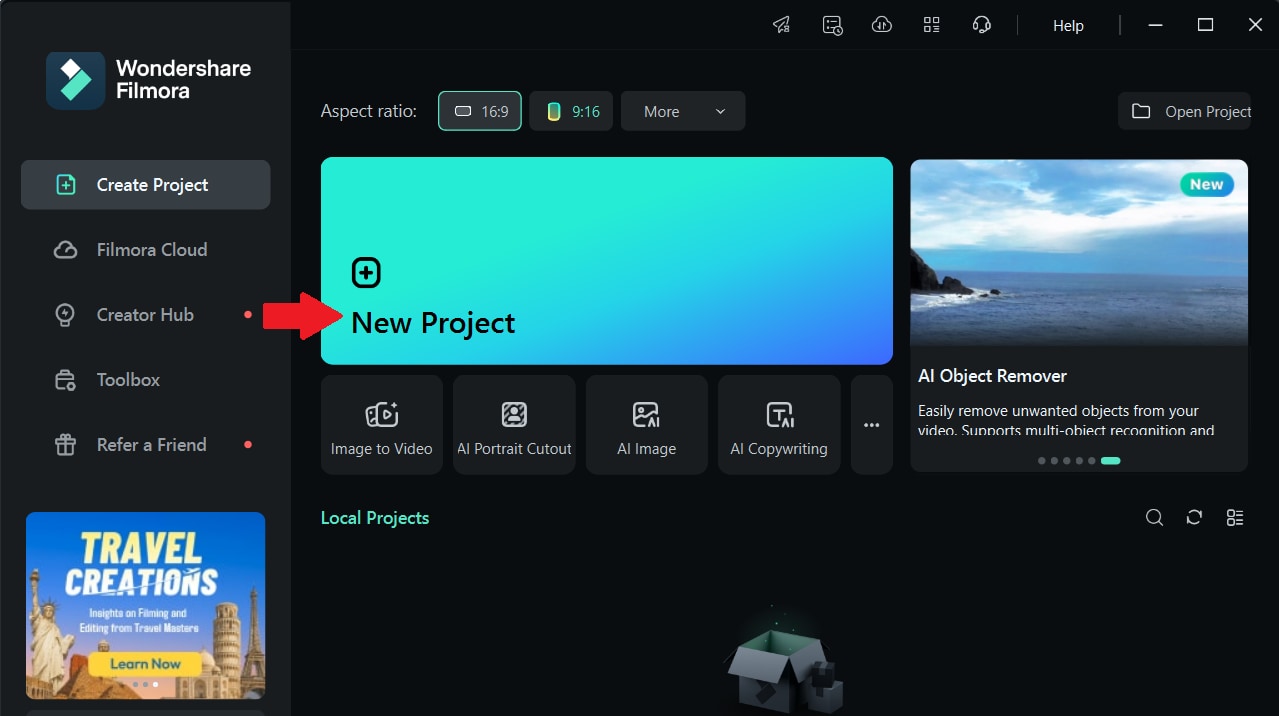Refresh the local projects list
1279x716 pixels.
coord(1194,517)
